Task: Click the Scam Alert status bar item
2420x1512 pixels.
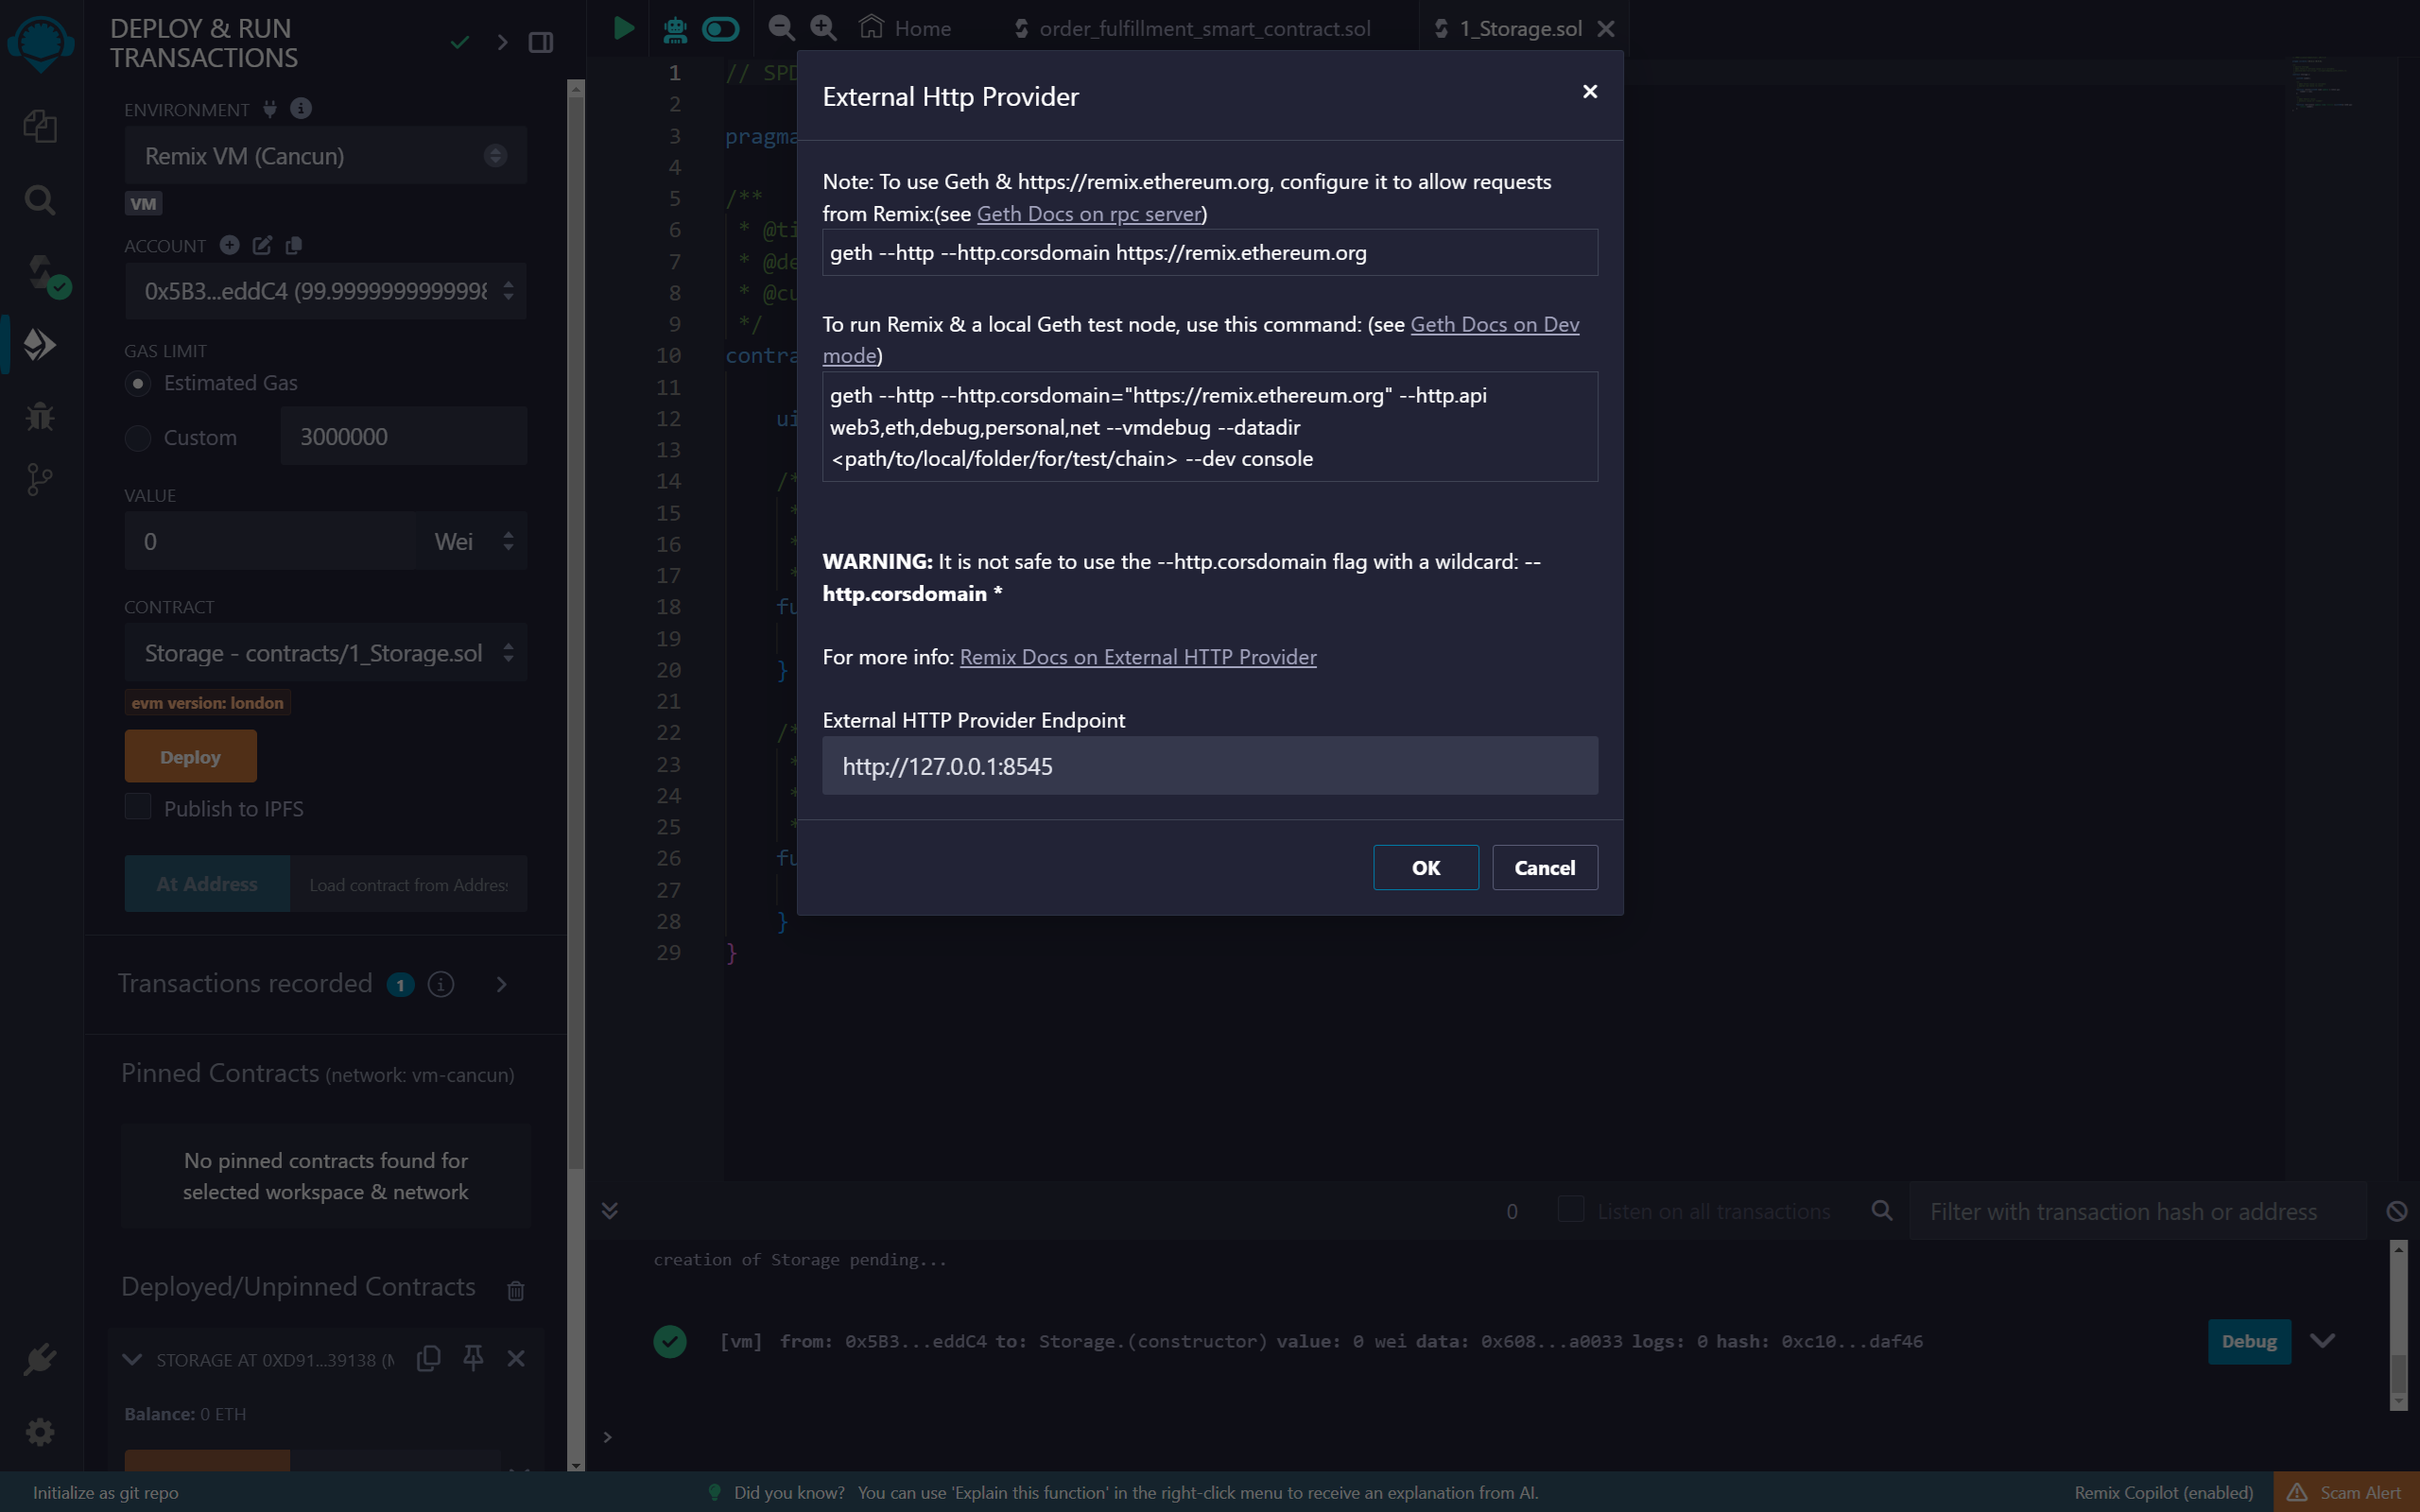Action: [2345, 1492]
